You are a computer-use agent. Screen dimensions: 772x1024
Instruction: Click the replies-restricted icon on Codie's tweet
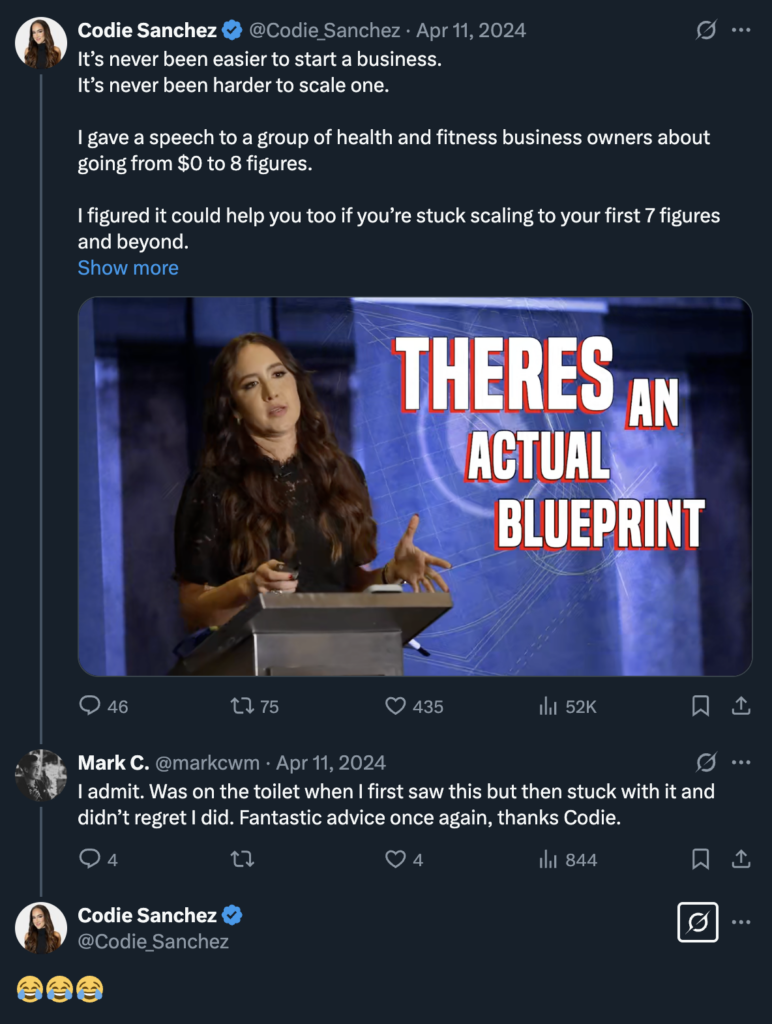[x=704, y=30]
